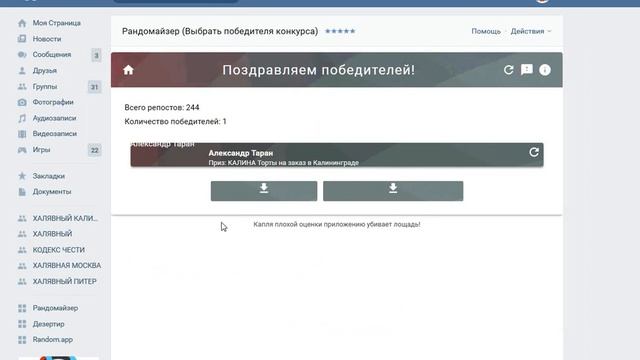Click the unread messages counter badge 3

pyautogui.click(x=96, y=55)
